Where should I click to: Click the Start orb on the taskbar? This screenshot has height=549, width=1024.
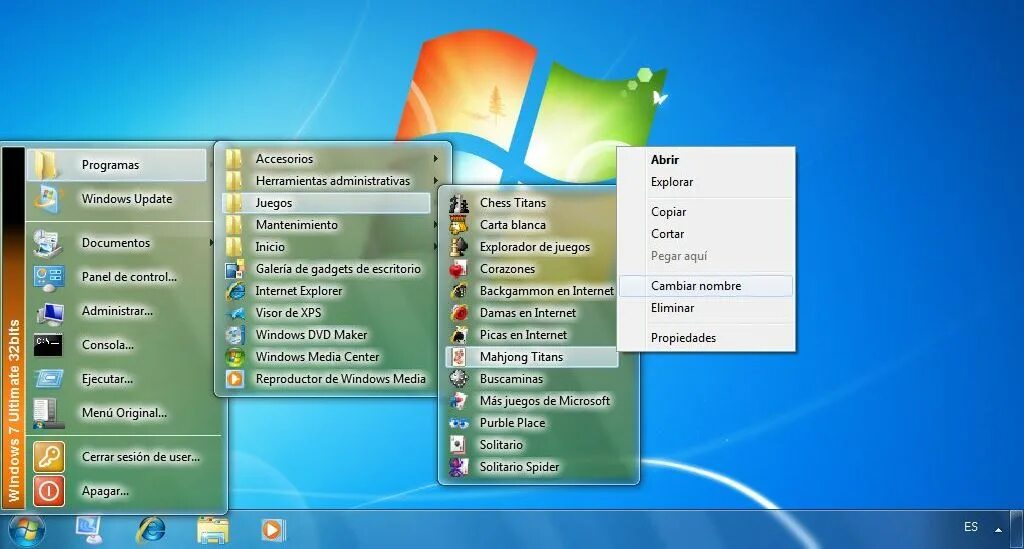pyautogui.click(x=27, y=531)
